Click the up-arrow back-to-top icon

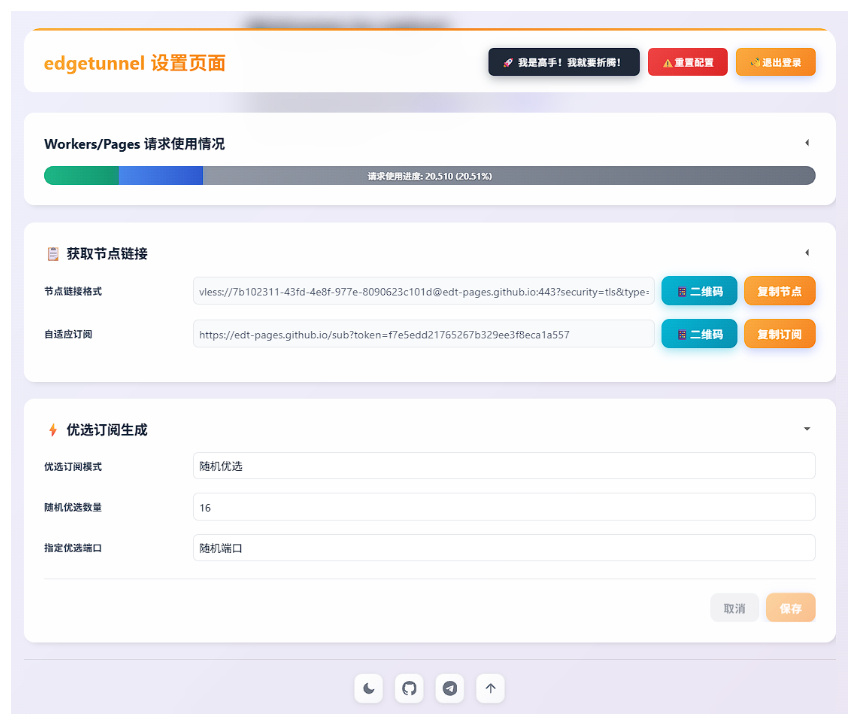pyautogui.click(x=491, y=689)
